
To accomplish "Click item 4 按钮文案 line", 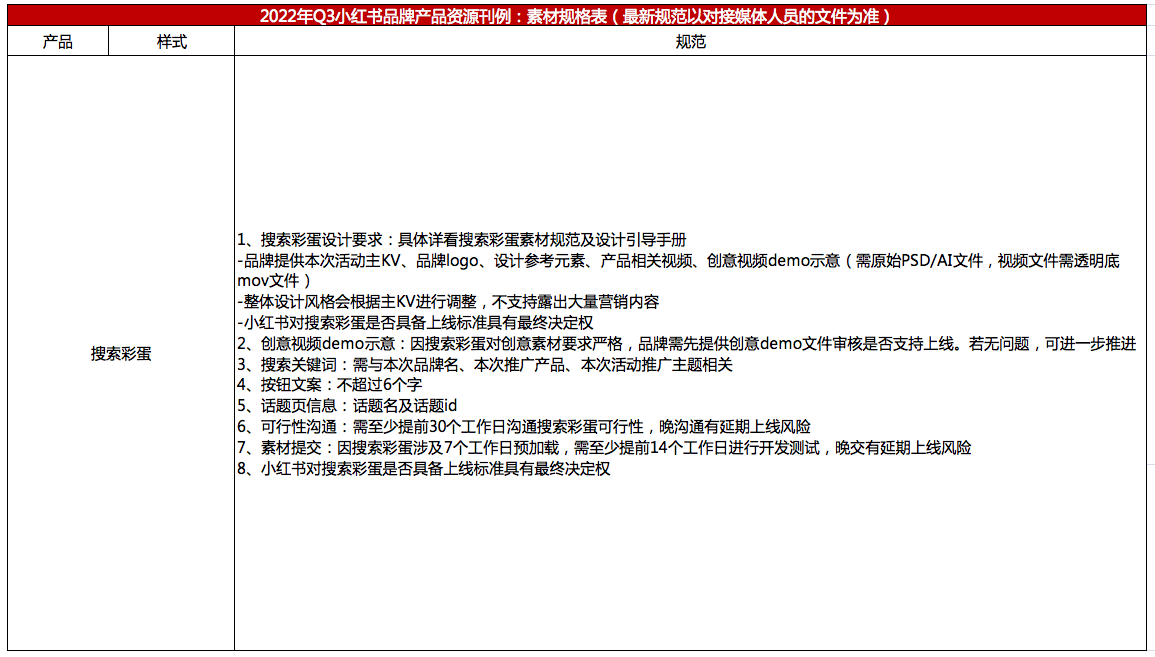I will tap(329, 385).
